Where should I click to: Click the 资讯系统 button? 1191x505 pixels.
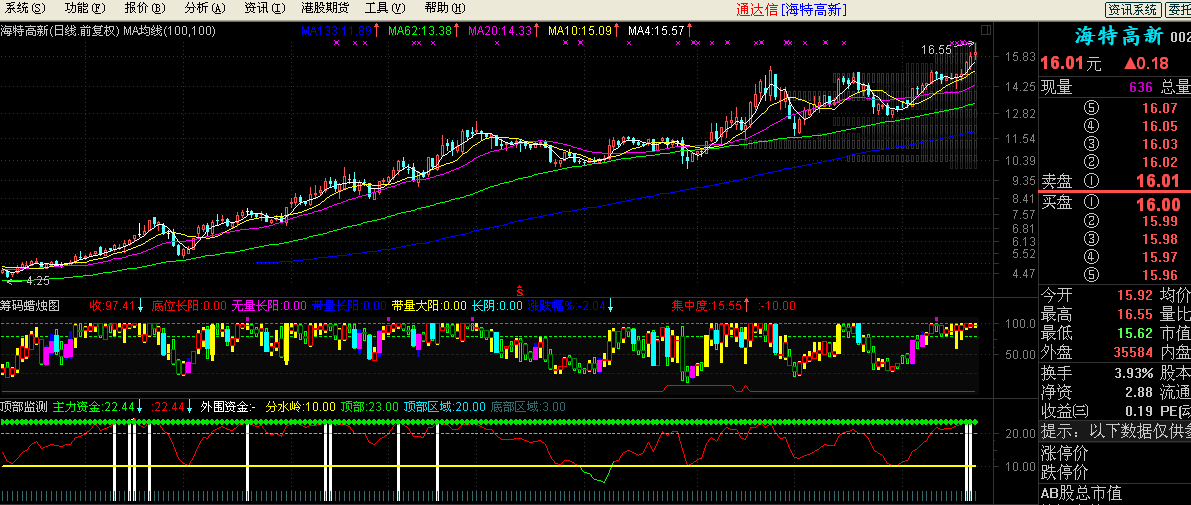1133,10
